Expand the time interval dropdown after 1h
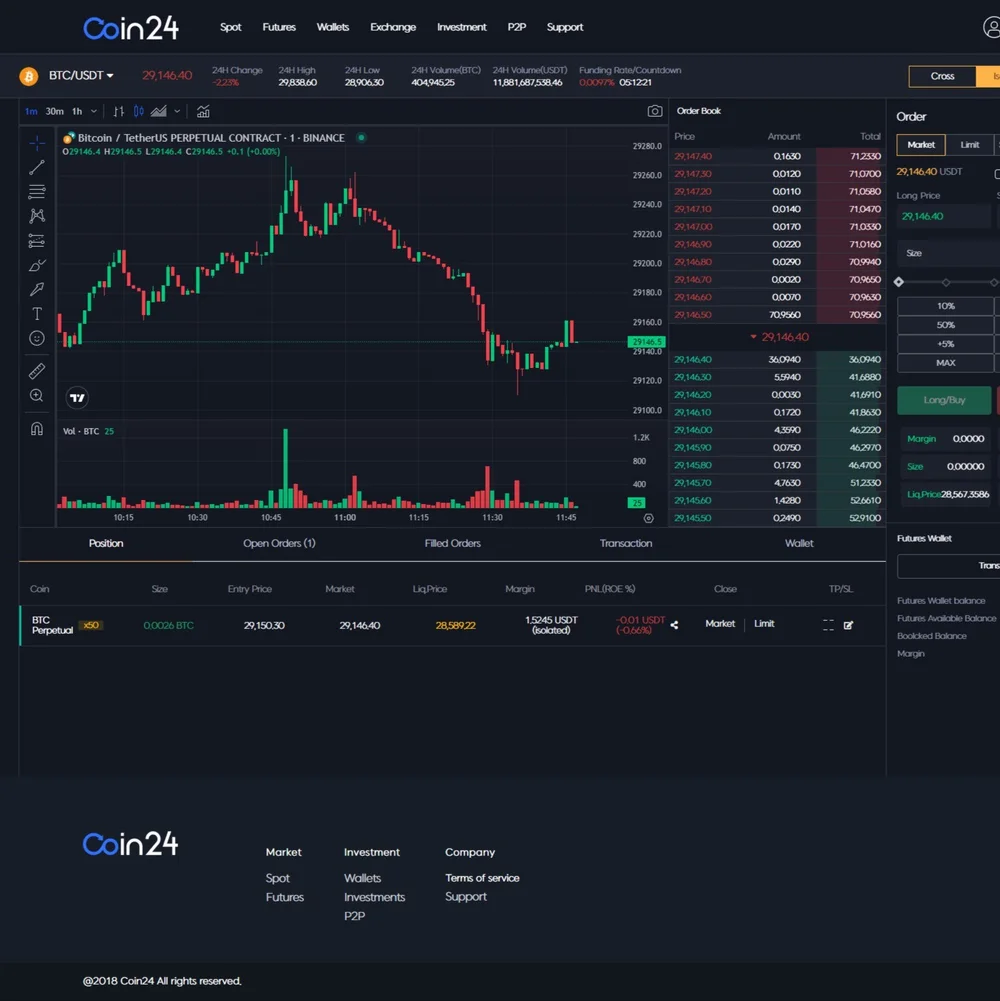Viewport: 1000px width, 1001px height. coord(94,111)
